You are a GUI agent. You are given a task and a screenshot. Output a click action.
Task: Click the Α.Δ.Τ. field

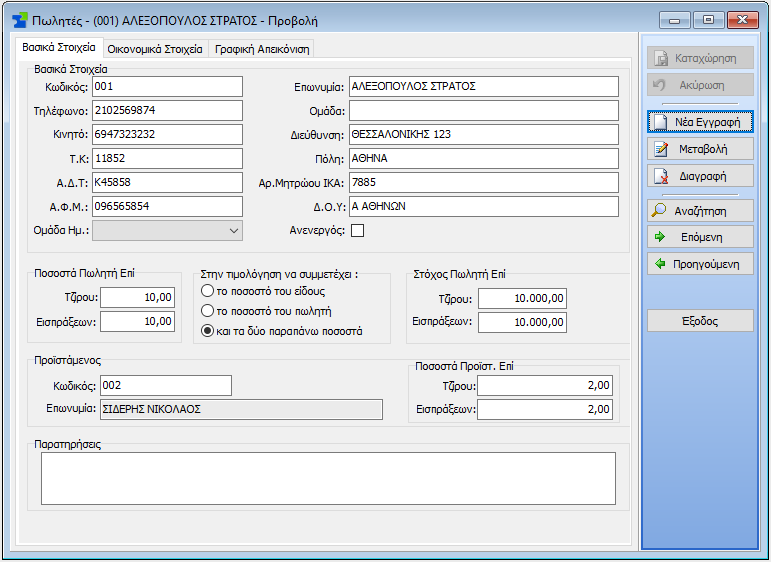(168, 182)
